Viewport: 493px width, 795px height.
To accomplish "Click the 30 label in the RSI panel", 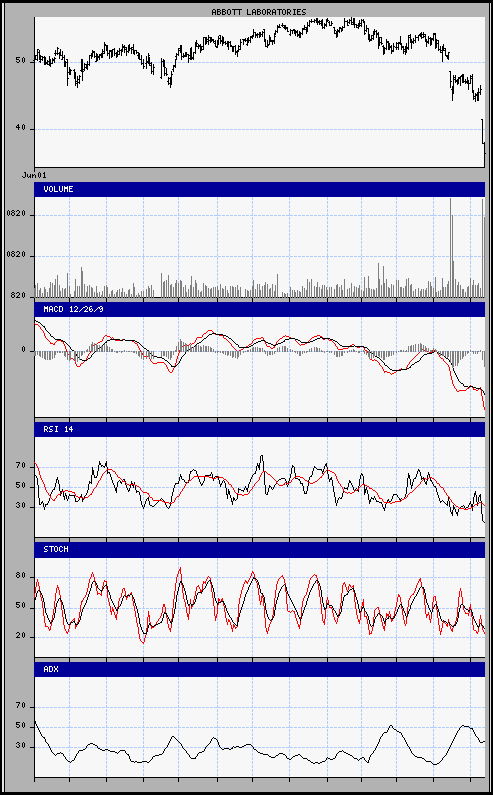I will 21,507.
